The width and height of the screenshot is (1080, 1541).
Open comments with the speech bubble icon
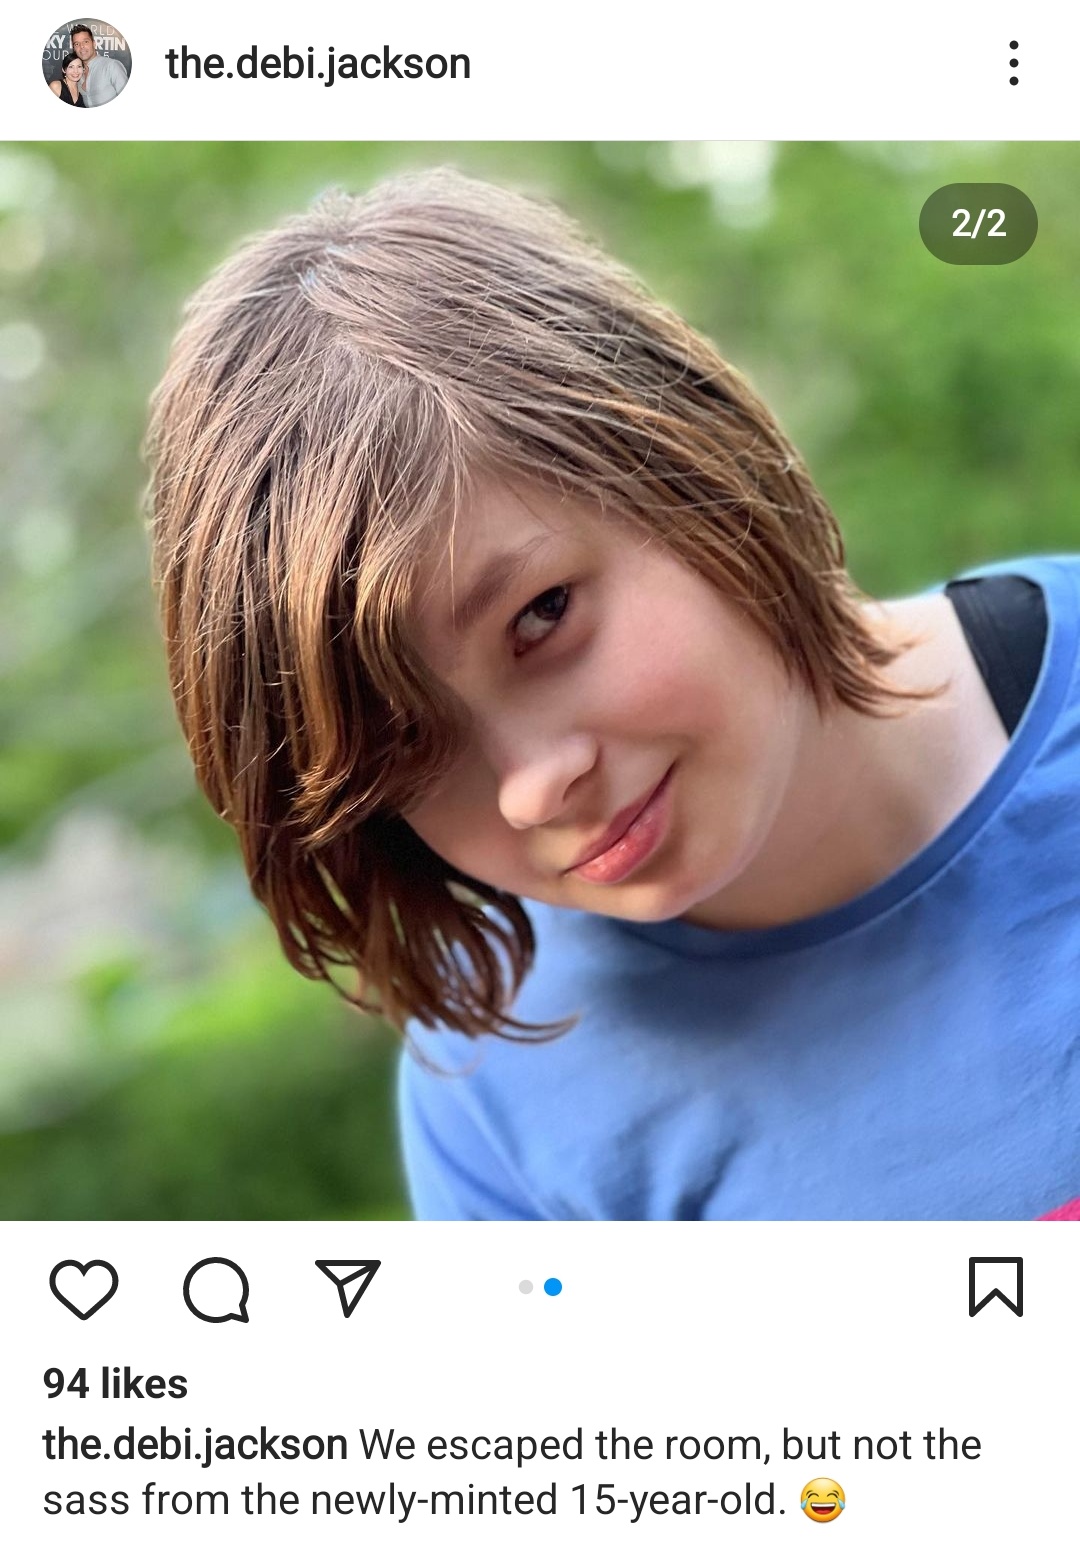point(216,1289)
